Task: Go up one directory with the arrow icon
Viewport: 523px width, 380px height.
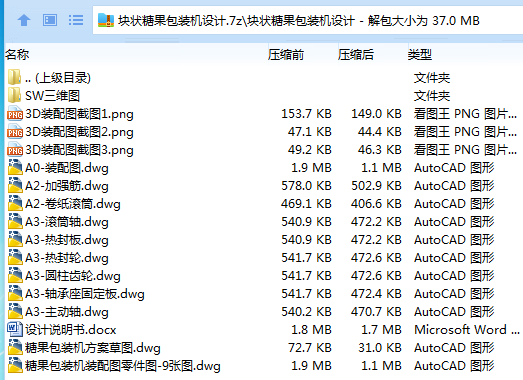Action: coord(24,20)
